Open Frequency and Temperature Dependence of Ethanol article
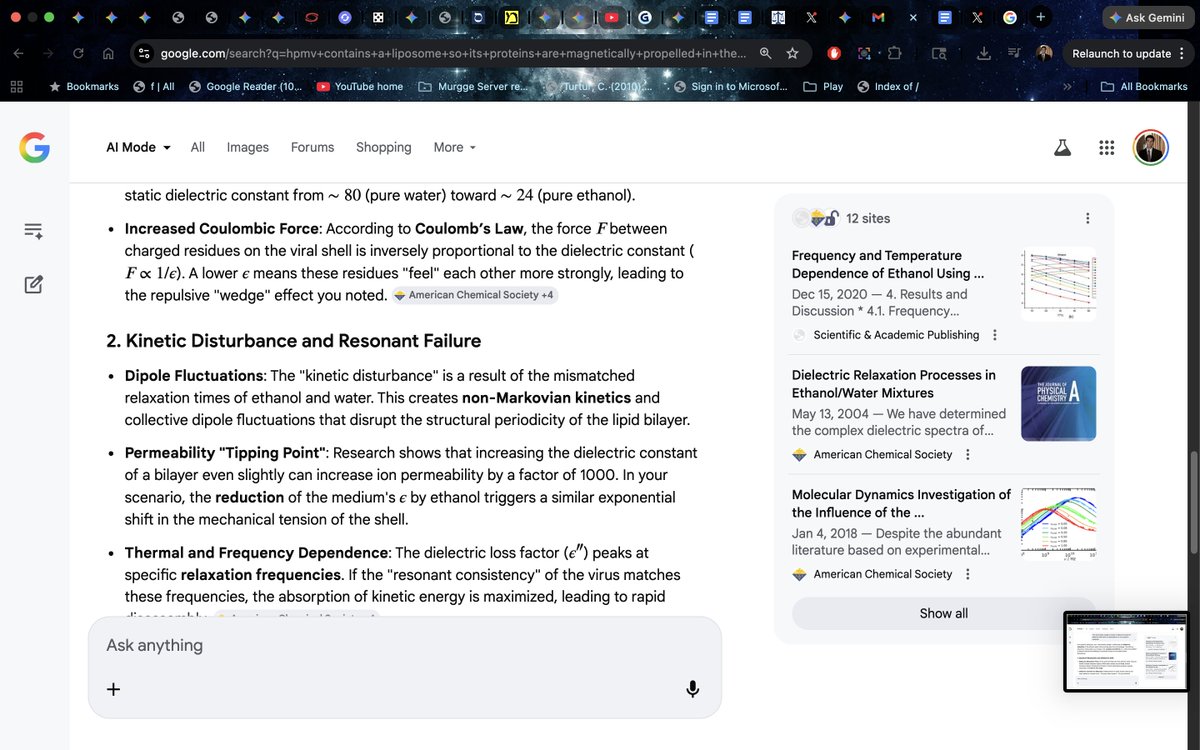This screenshot has width=1200, height=750. pyautogui.click(x=888, y=264)
